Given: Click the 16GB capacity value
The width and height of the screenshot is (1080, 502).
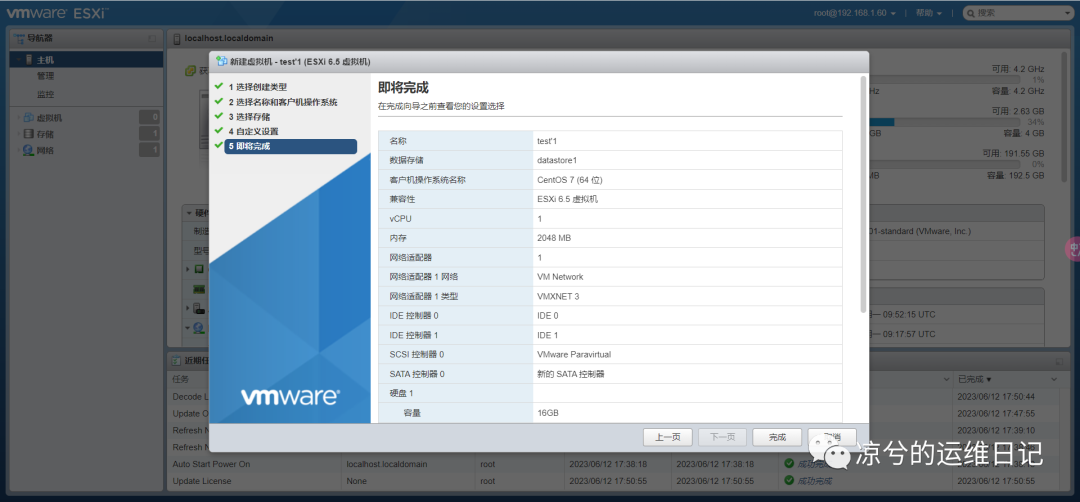Looking at the screenshot, I should [548, 413].
